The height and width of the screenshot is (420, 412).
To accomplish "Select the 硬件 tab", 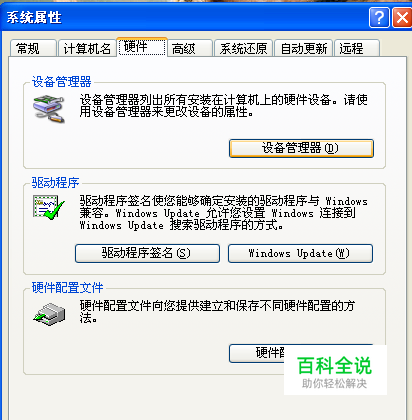I will coord(142,47).
